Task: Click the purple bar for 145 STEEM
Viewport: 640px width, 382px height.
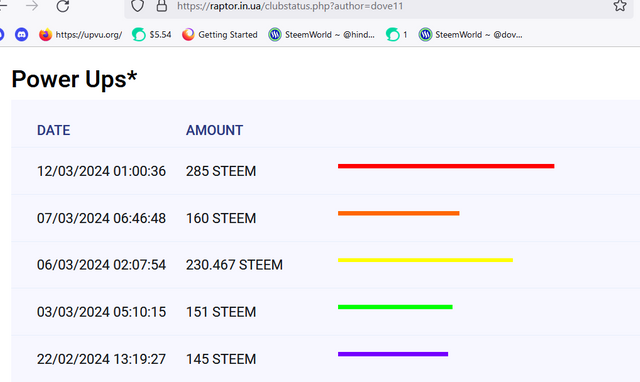Action: (393, 354)
